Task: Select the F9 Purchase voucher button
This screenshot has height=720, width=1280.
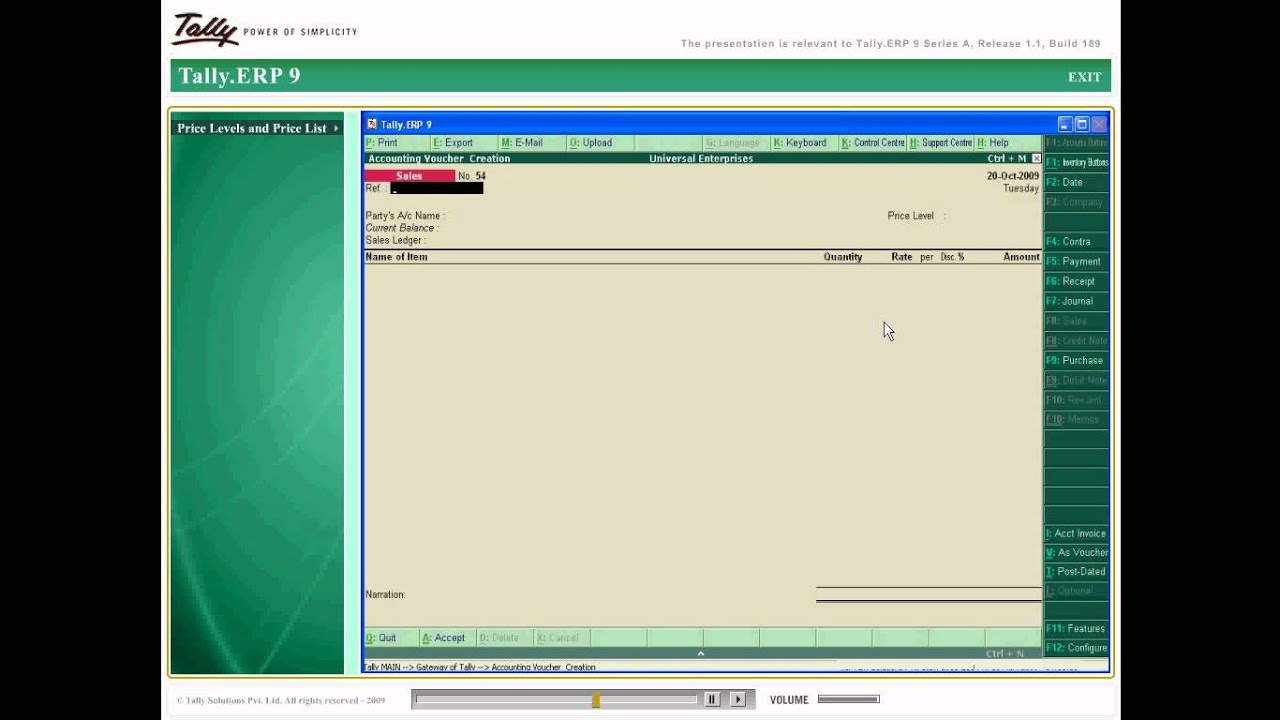Action: click(1077, 360)
